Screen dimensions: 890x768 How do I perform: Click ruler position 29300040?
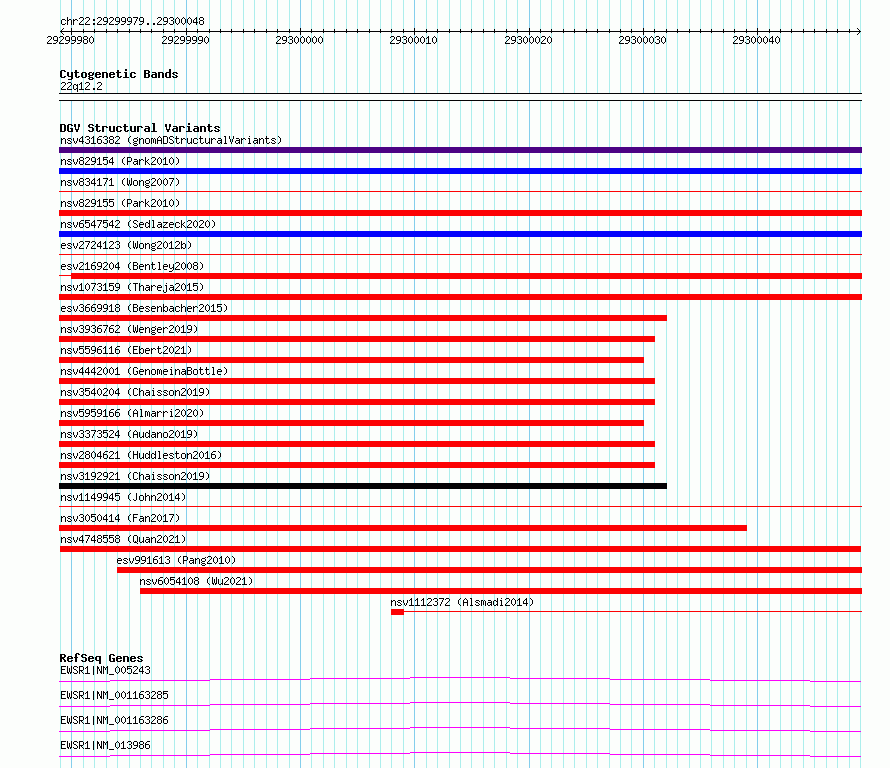point(756,40)
